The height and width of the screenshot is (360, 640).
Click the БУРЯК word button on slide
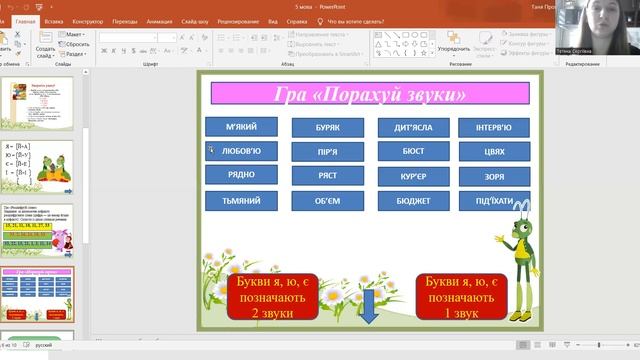[328, 128]
